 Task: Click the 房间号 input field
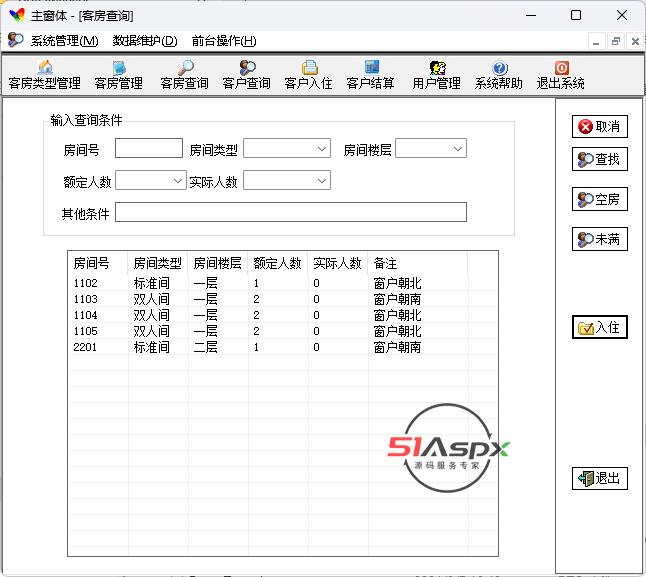tap(149, 149)
